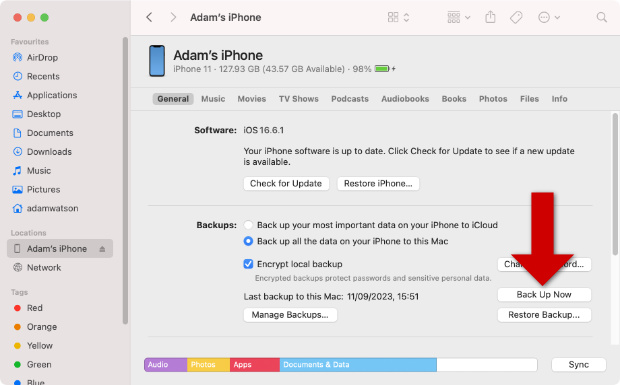Click the iOS 16.6.1 version text

(x=263, y=130)
